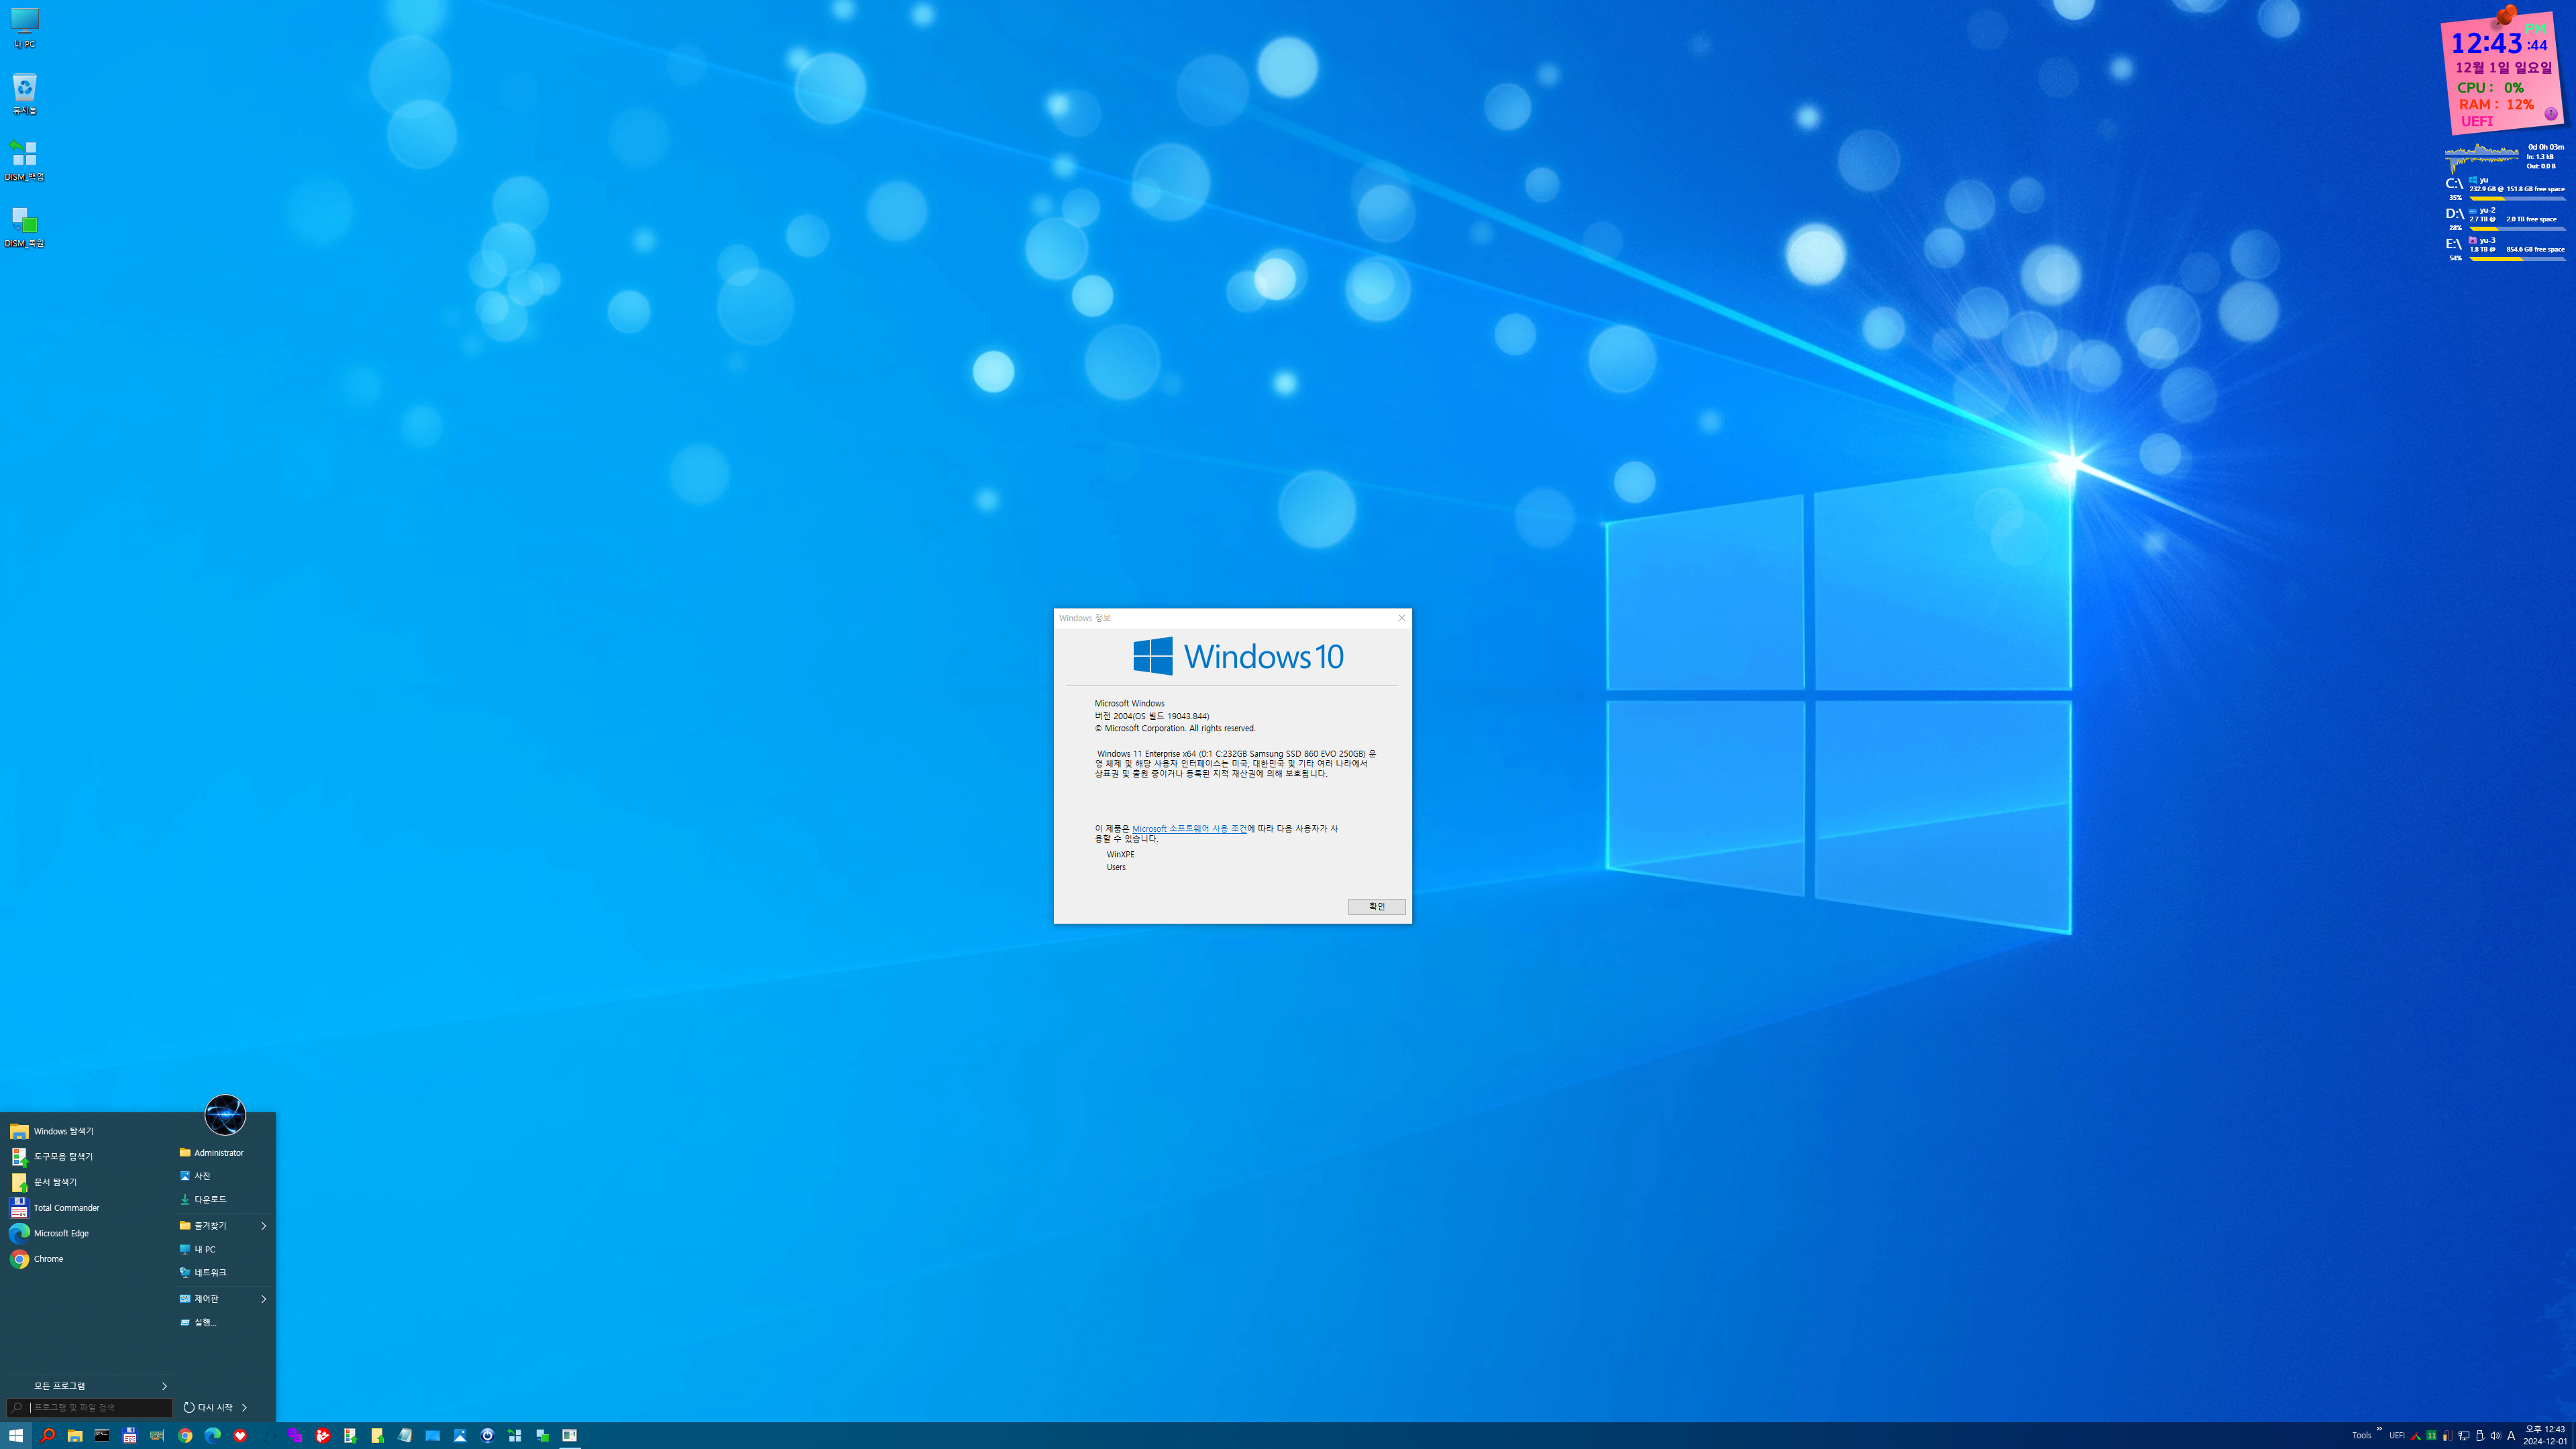This screenshot has width=2576, height=1449.
Task: Launch Command Prompt from the taskbar
Action: [102, 1435]
